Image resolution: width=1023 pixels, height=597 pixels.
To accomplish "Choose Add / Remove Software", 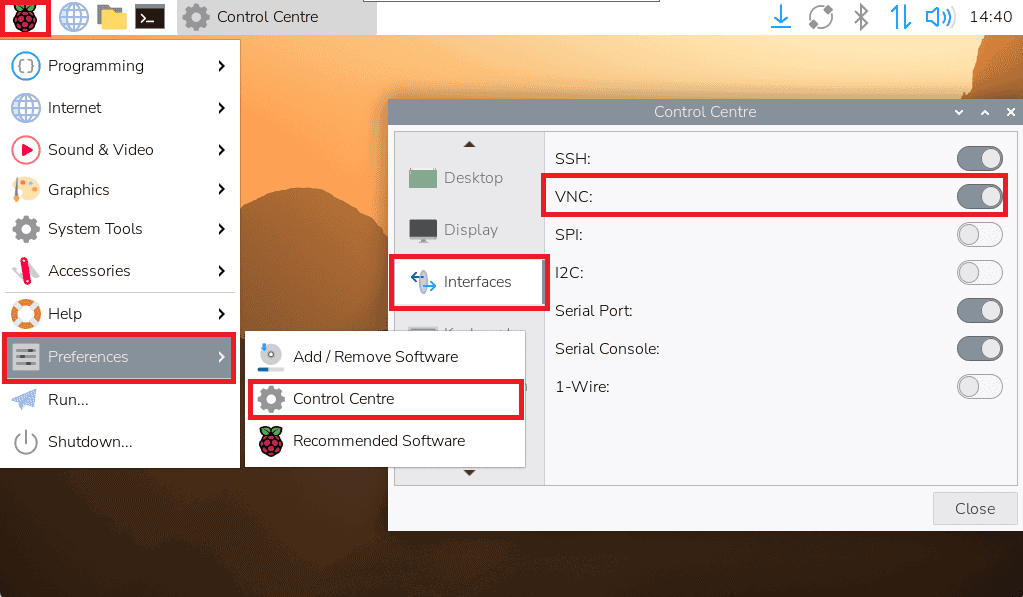I will click(375, 357).
